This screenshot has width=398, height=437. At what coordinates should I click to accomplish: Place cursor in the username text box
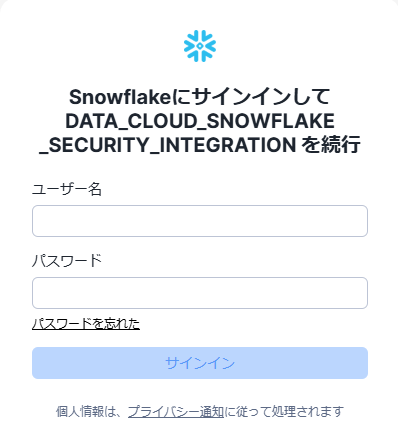[200, 221]
